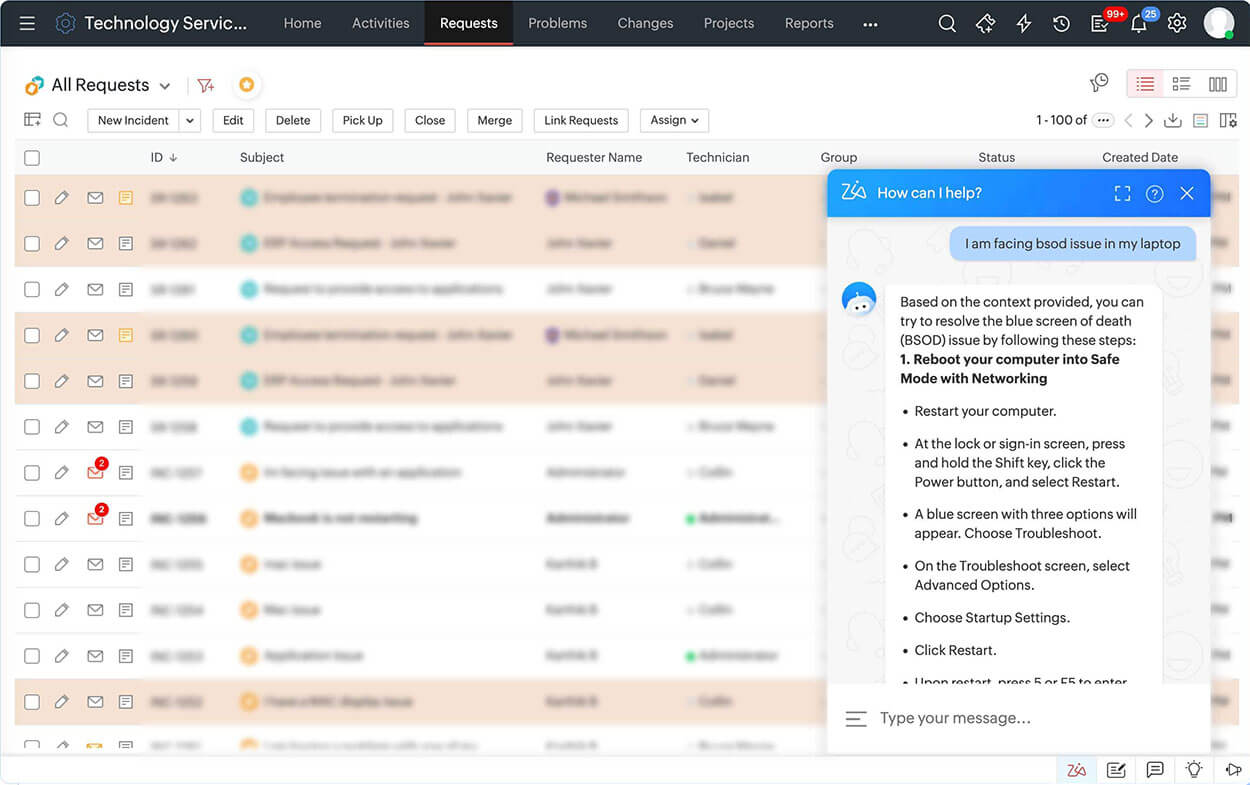1250x785 pixels.
Task: Tick the checkbox for the Macbook is not restarting row
Action: [x=32, y=519]
